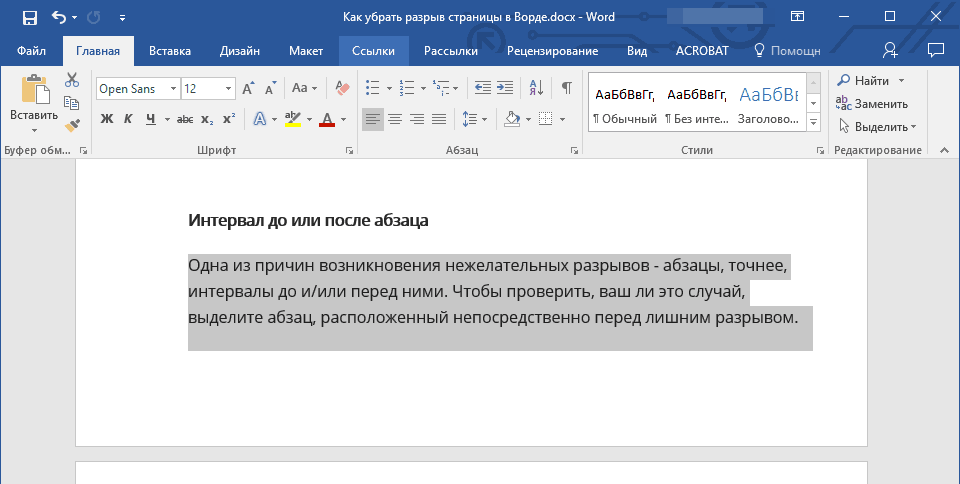
Task: Toggle the paragraph marks ¶ display
Action: click(x=566, y=88)
